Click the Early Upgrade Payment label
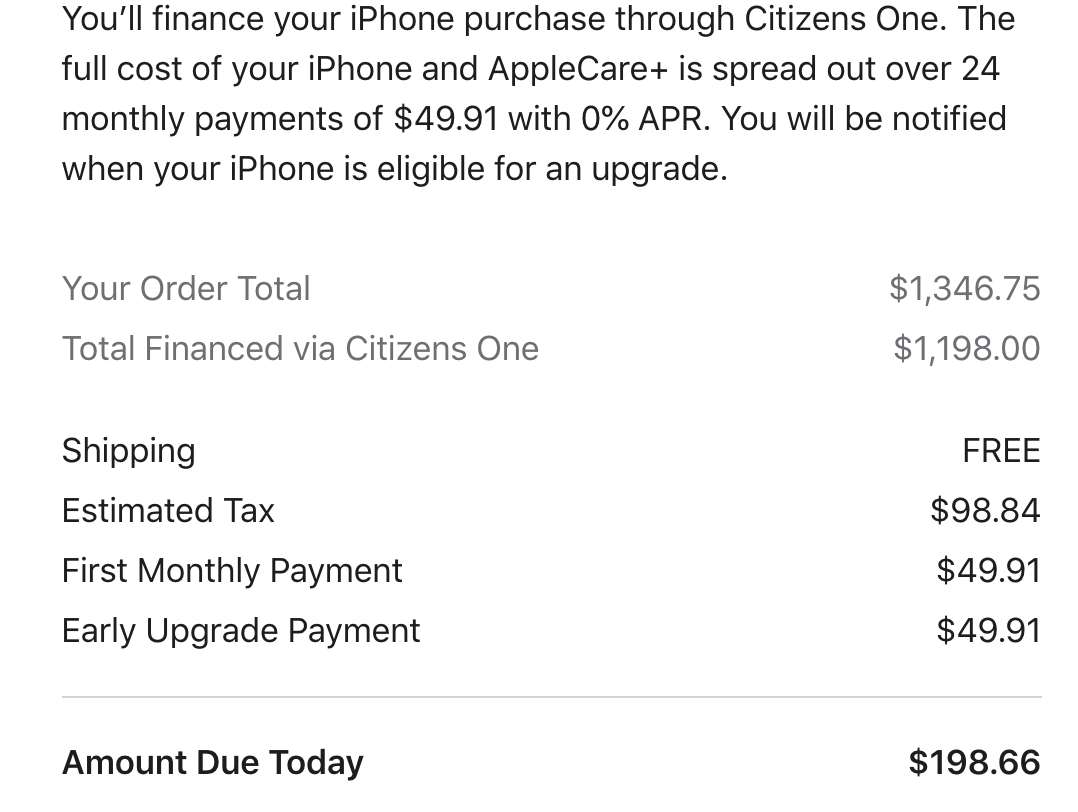 pos(241,632)
